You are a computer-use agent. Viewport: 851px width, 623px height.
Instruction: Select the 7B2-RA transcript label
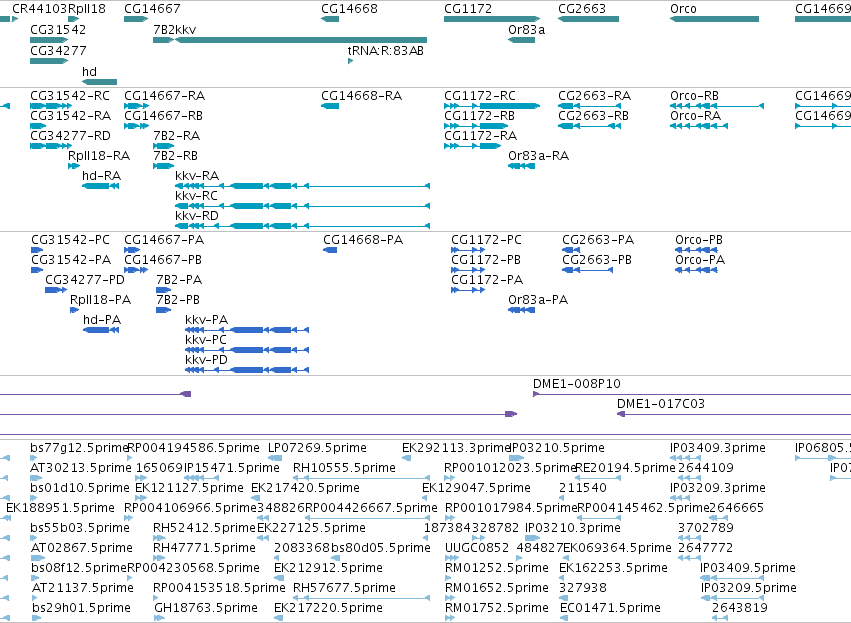(x=176, y=136)
